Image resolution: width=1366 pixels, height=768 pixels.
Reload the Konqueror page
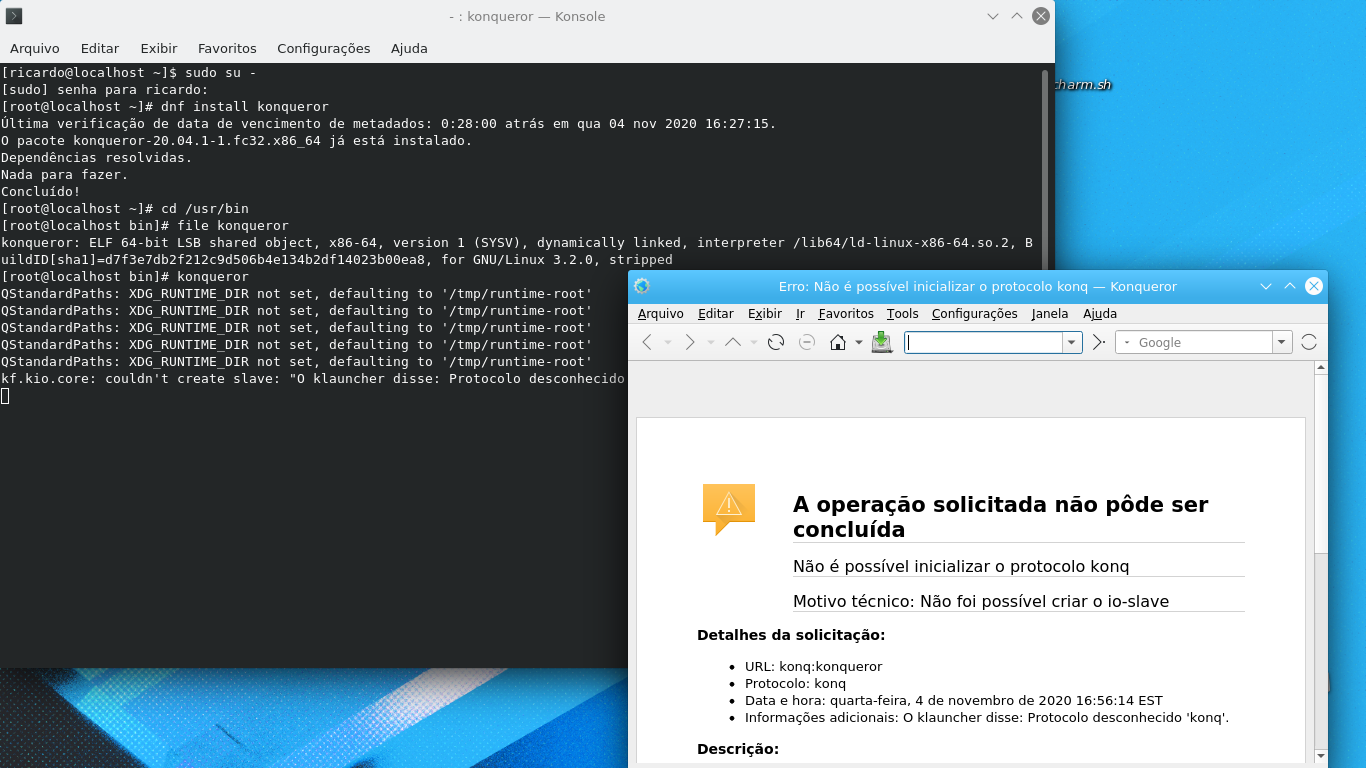776,342
